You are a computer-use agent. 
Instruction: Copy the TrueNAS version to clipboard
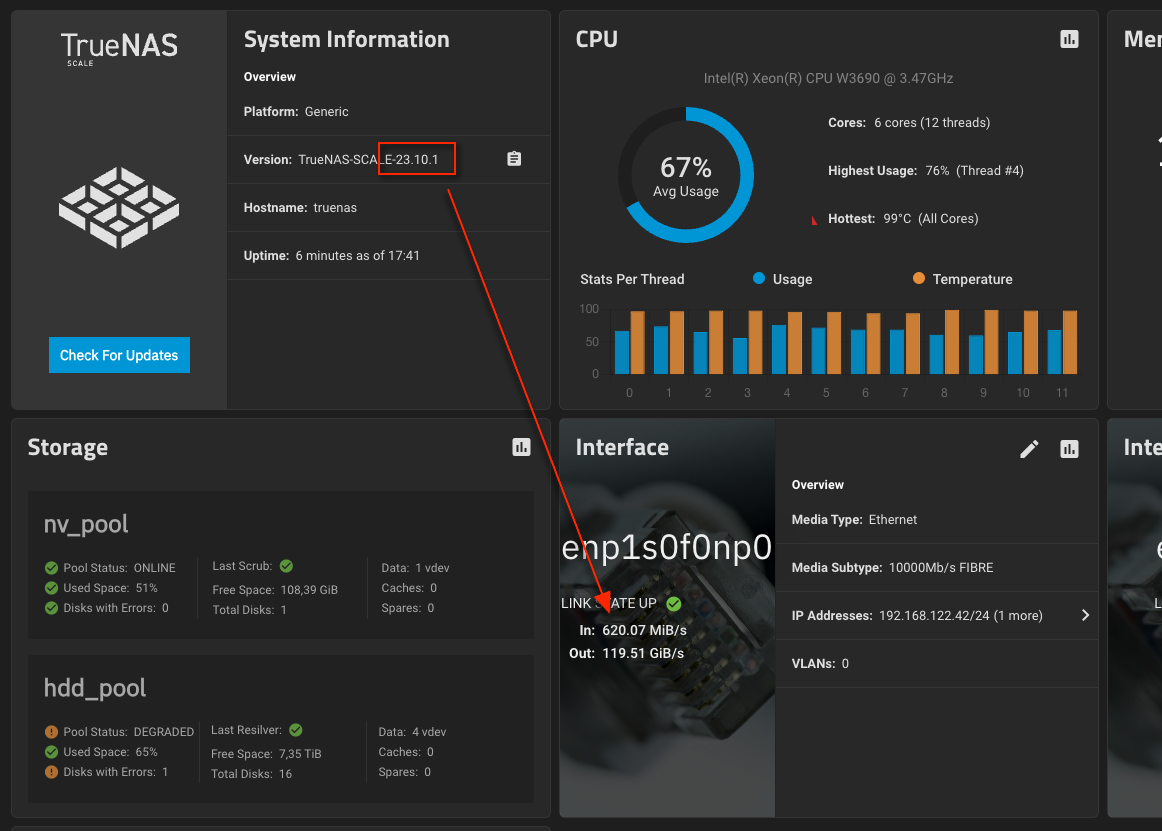[x=514, y=159]
